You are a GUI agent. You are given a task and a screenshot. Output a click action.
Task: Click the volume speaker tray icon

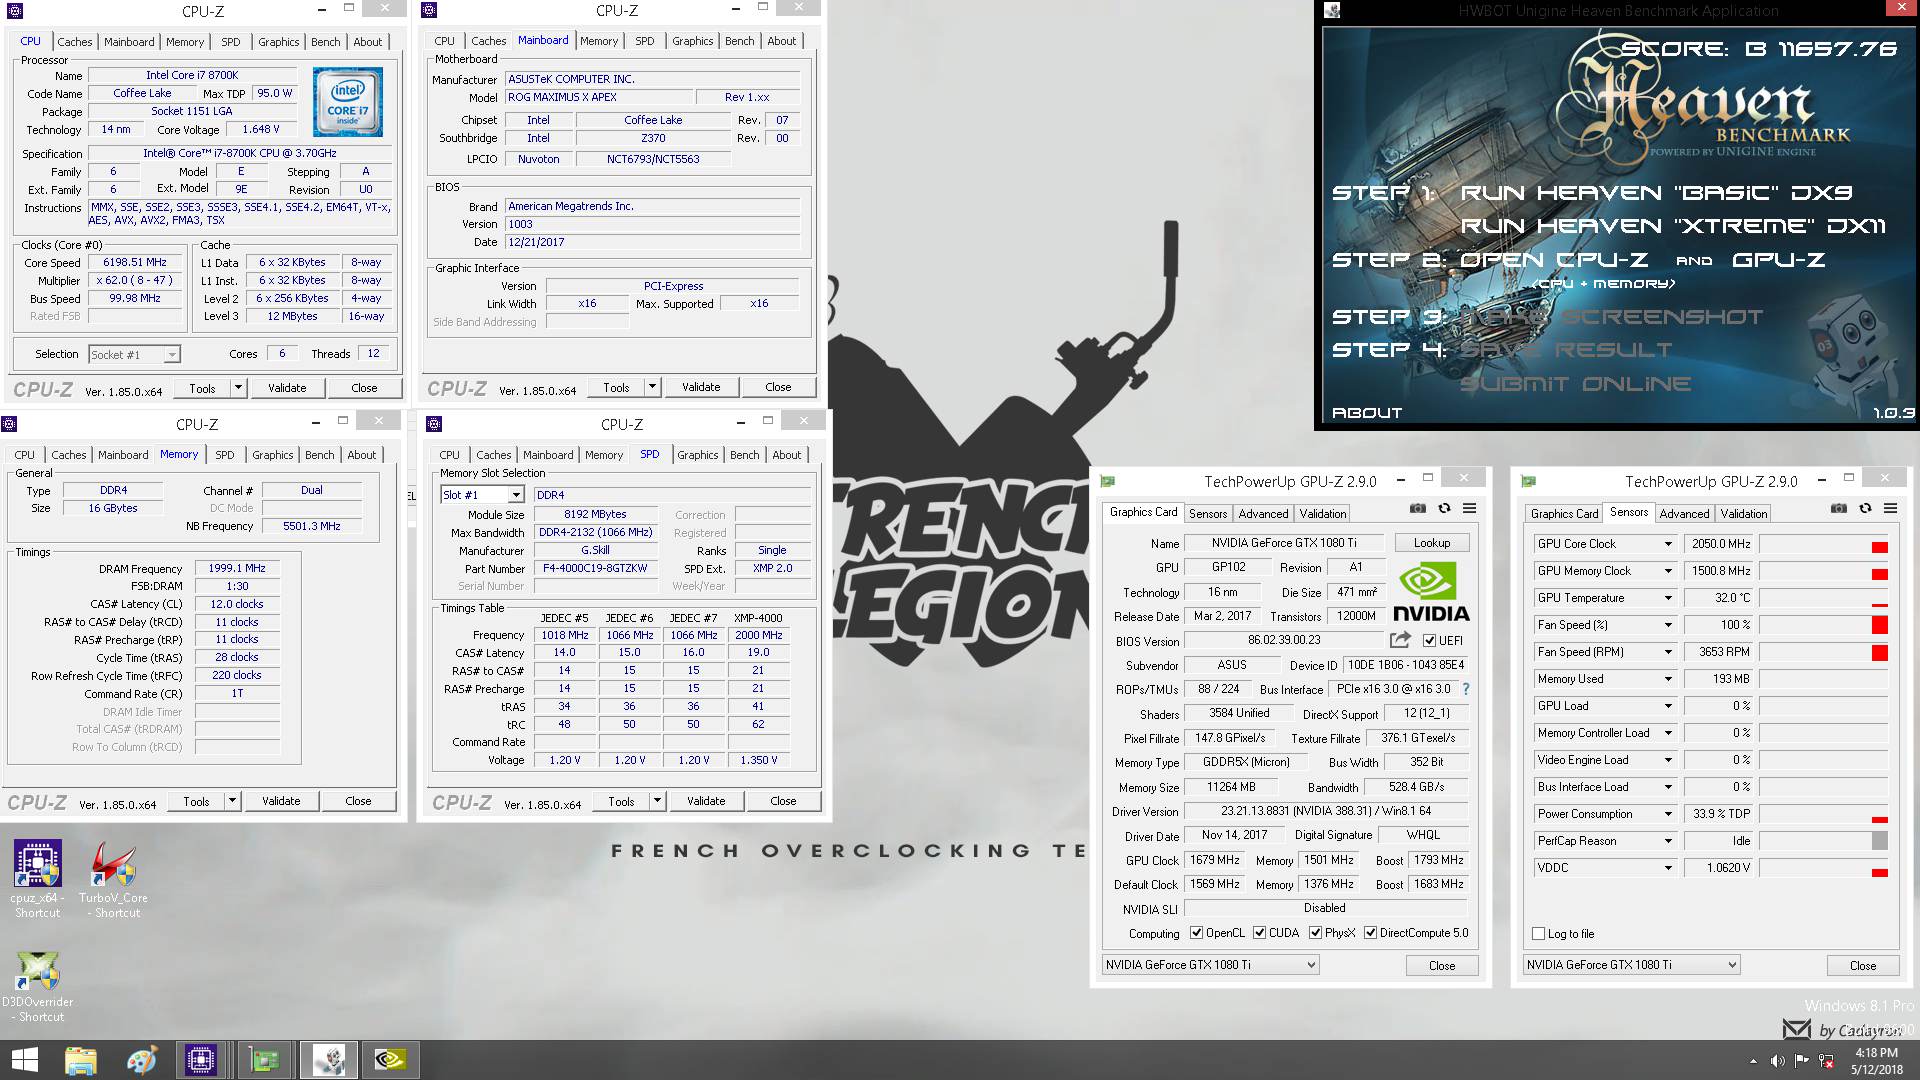[x=1777, y=1061]
